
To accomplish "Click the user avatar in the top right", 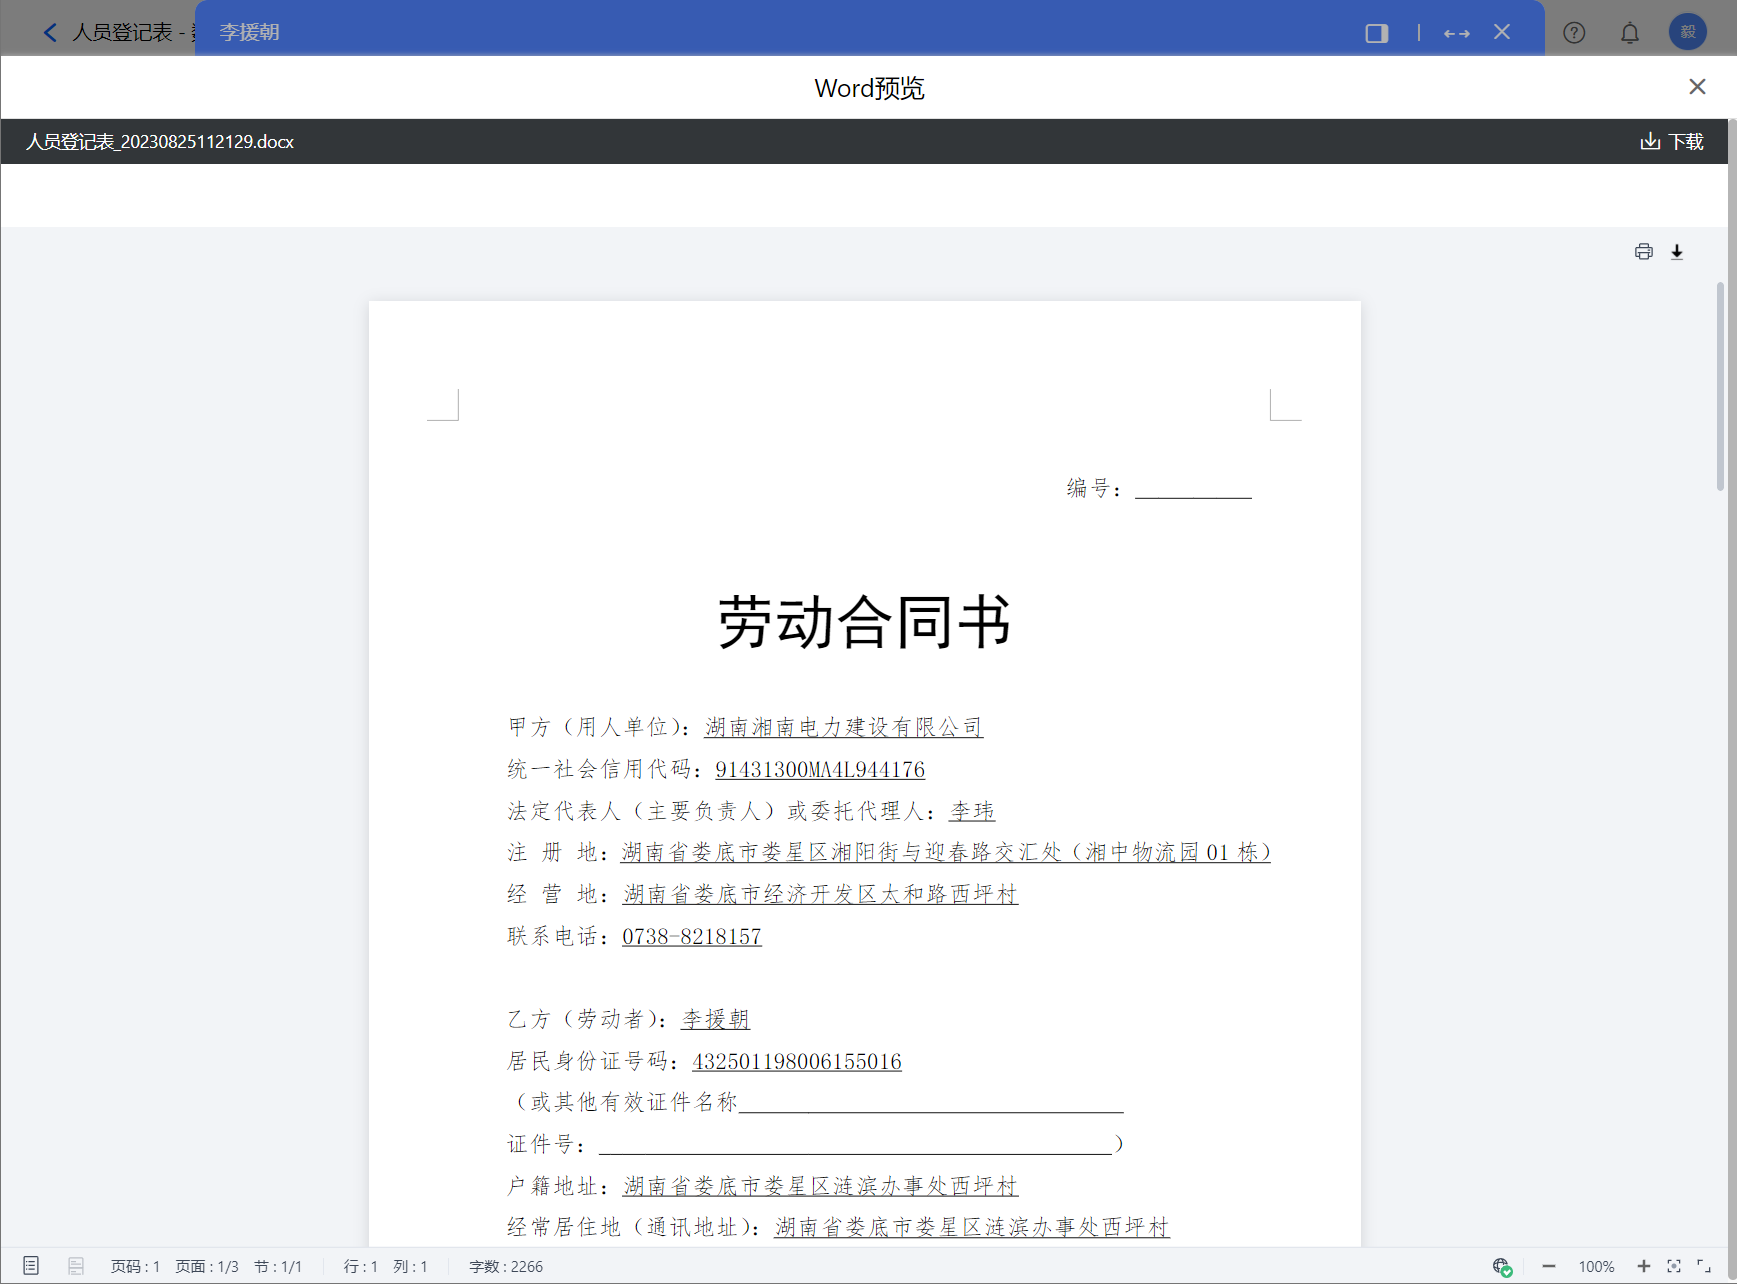I will coord(1687,32).
